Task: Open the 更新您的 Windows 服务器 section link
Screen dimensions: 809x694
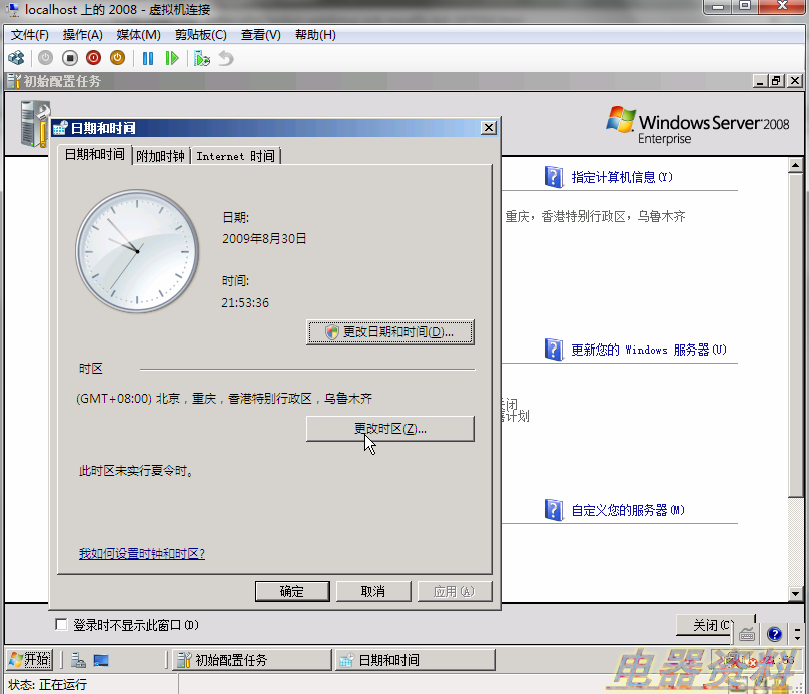Action: point(648,350)
